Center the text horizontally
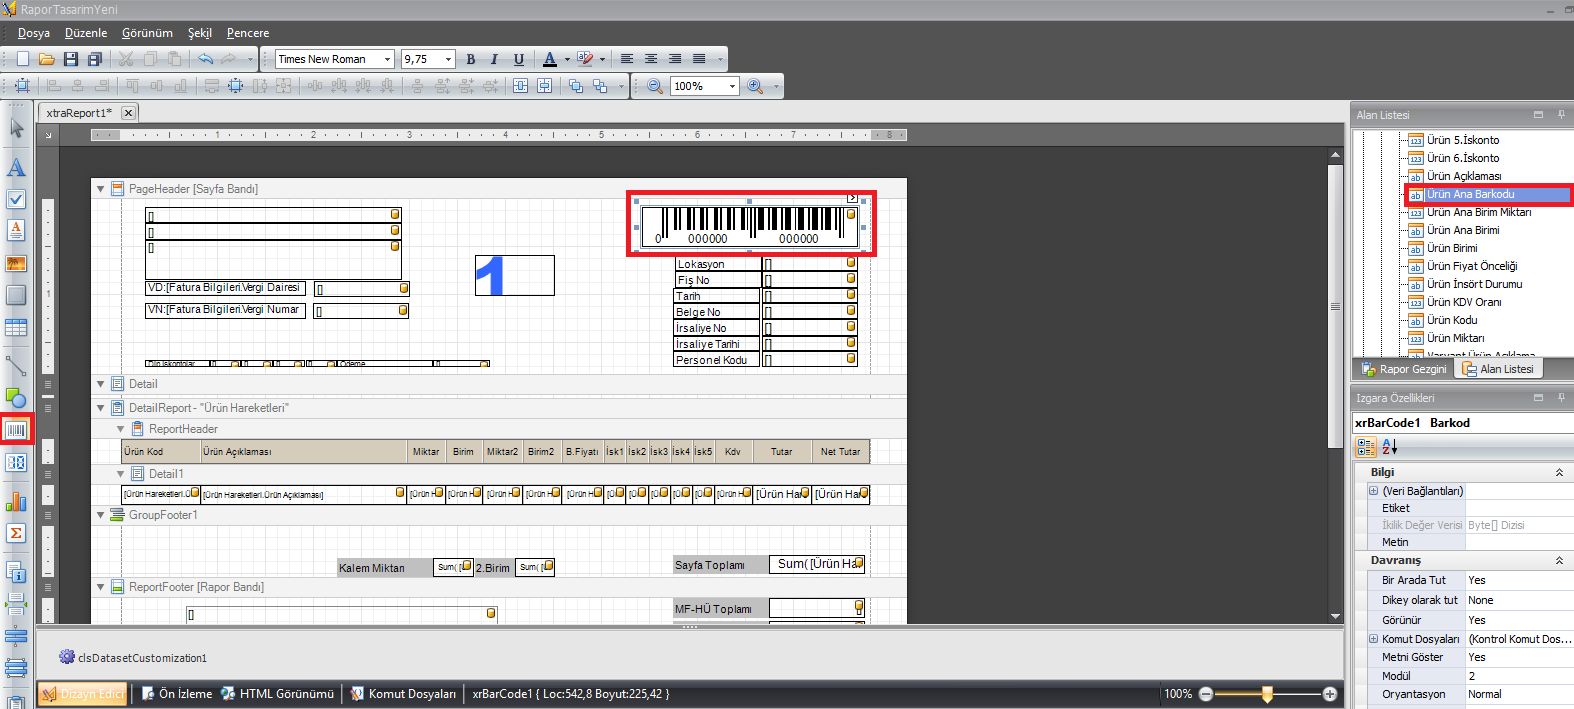 pos(651,59)
